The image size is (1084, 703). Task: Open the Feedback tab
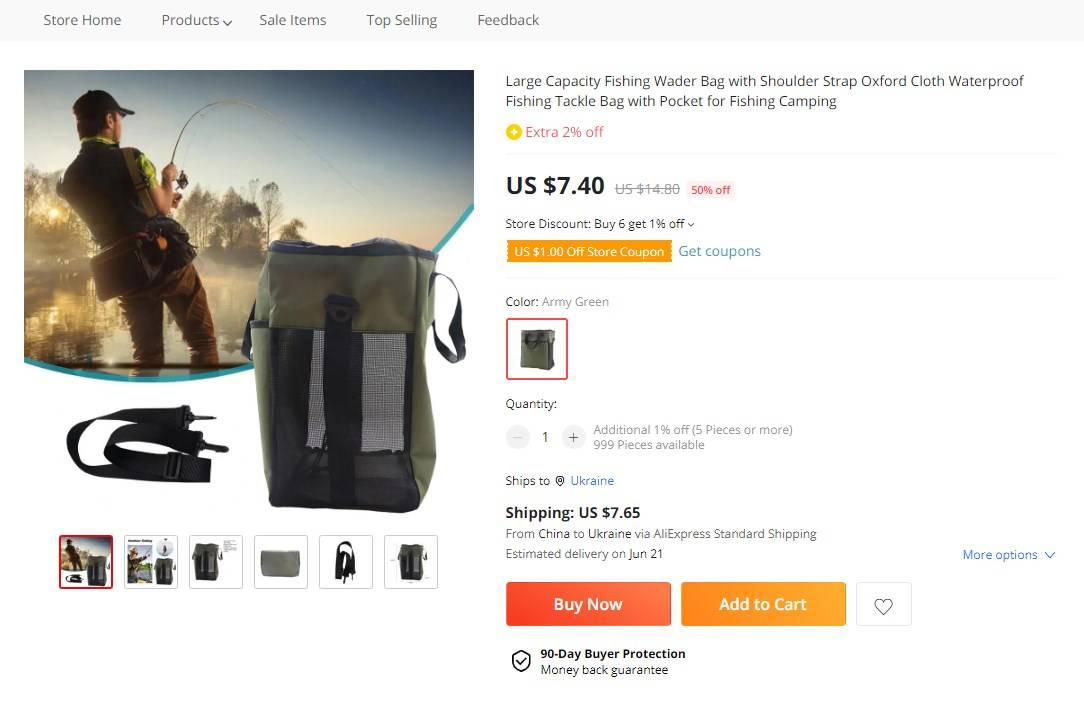pos(508,20)
